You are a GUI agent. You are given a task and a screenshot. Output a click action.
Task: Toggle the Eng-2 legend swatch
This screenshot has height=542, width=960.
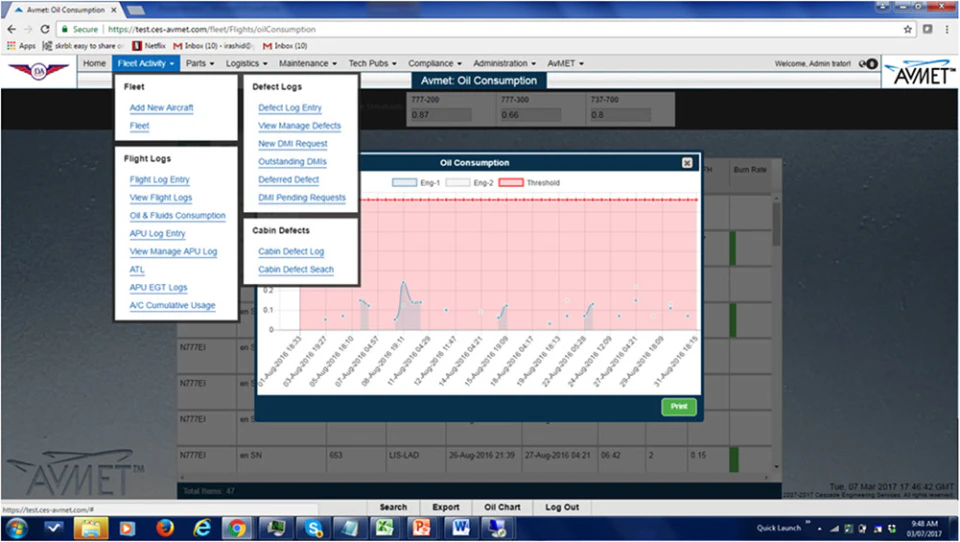[457, 183]
